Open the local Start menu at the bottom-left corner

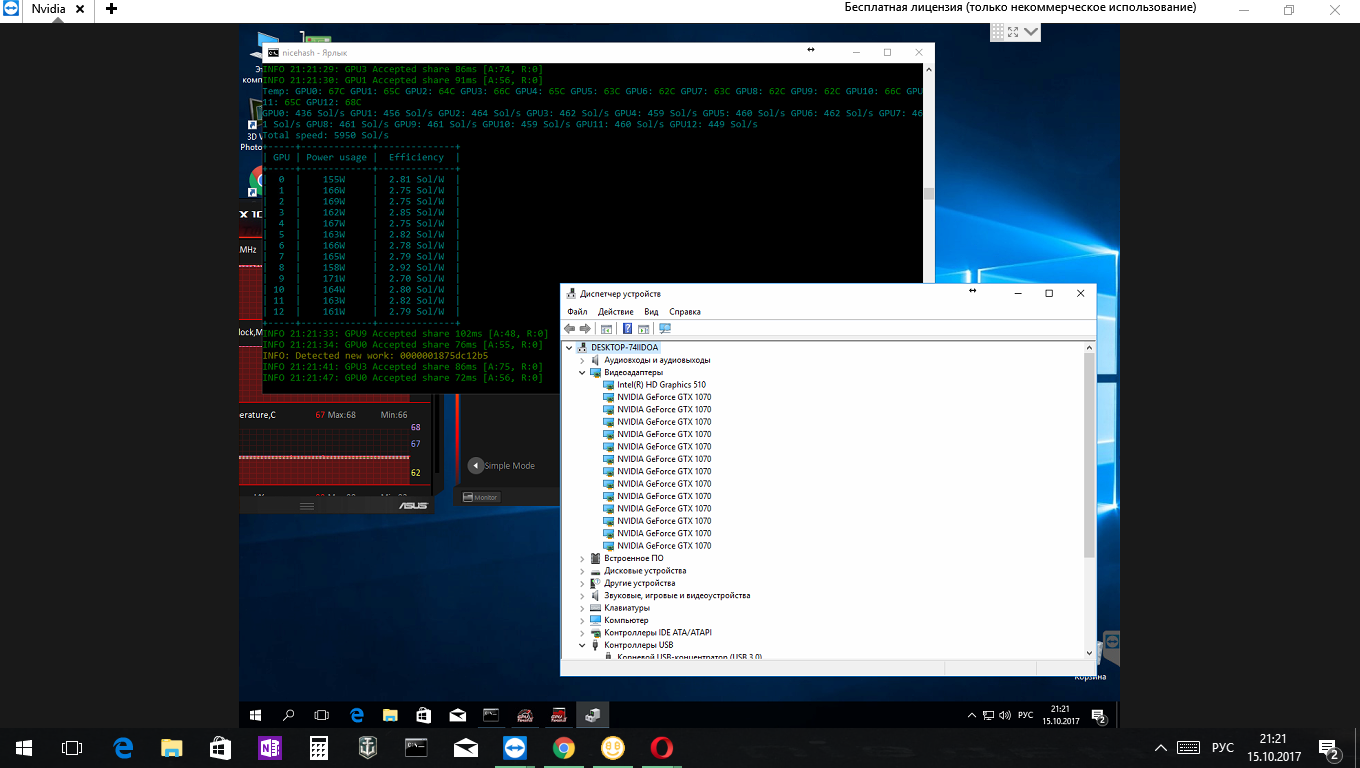pos(24,747)
